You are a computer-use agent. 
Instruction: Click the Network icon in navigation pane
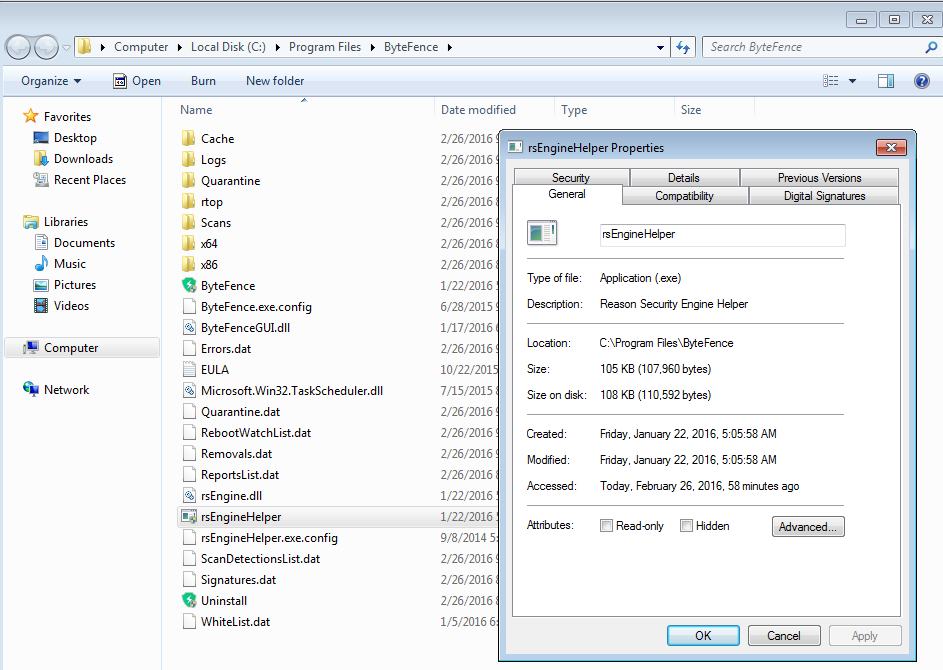(31, 389)
